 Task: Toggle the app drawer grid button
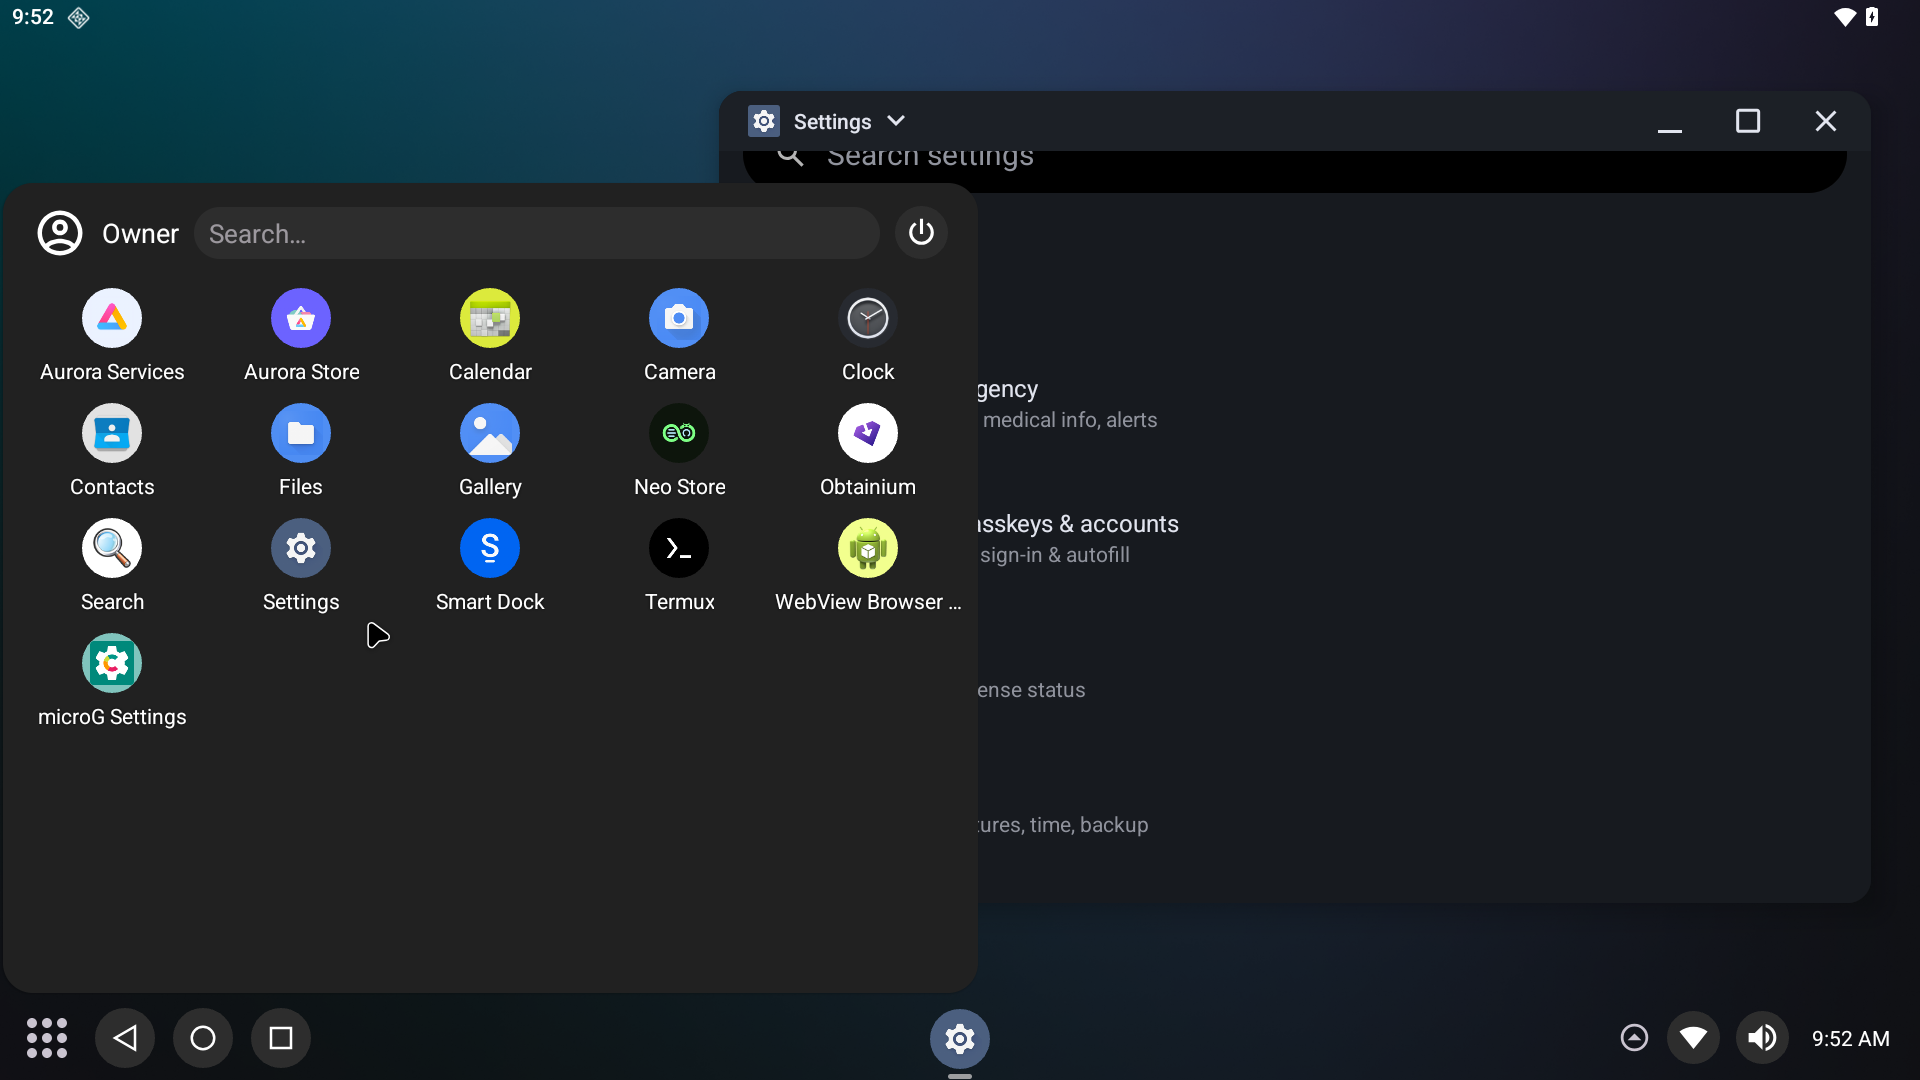(x=47, y=1038)
